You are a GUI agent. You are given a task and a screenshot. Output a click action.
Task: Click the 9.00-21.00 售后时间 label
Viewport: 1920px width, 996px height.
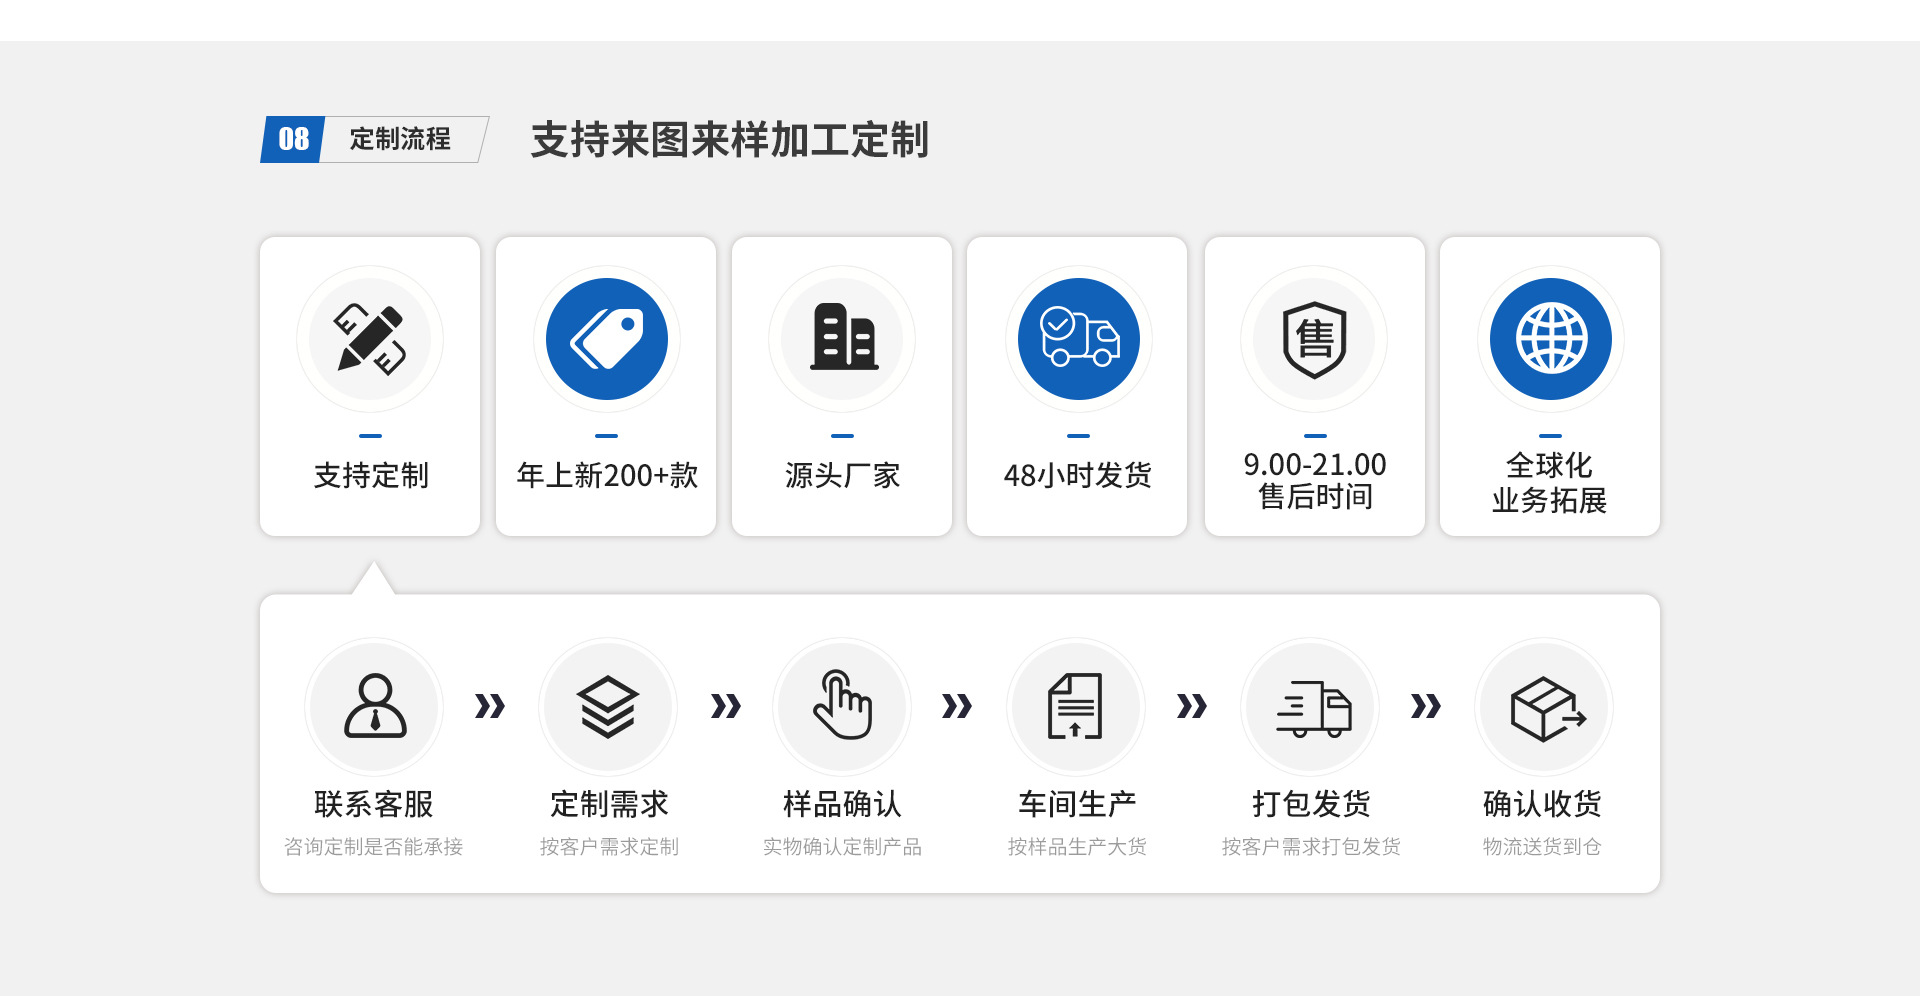(x=1315, y=481)
